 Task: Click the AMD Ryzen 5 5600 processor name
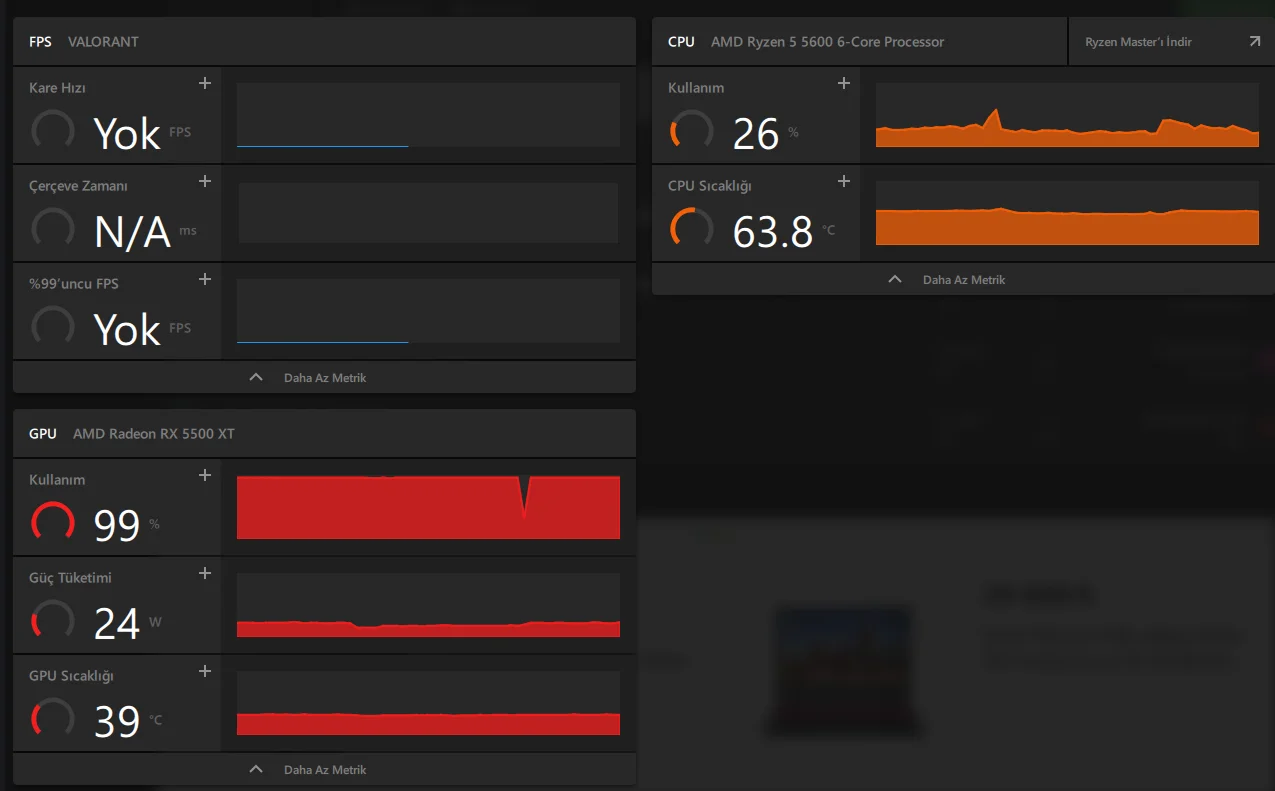pyautogui.click(x=827, y=42)
